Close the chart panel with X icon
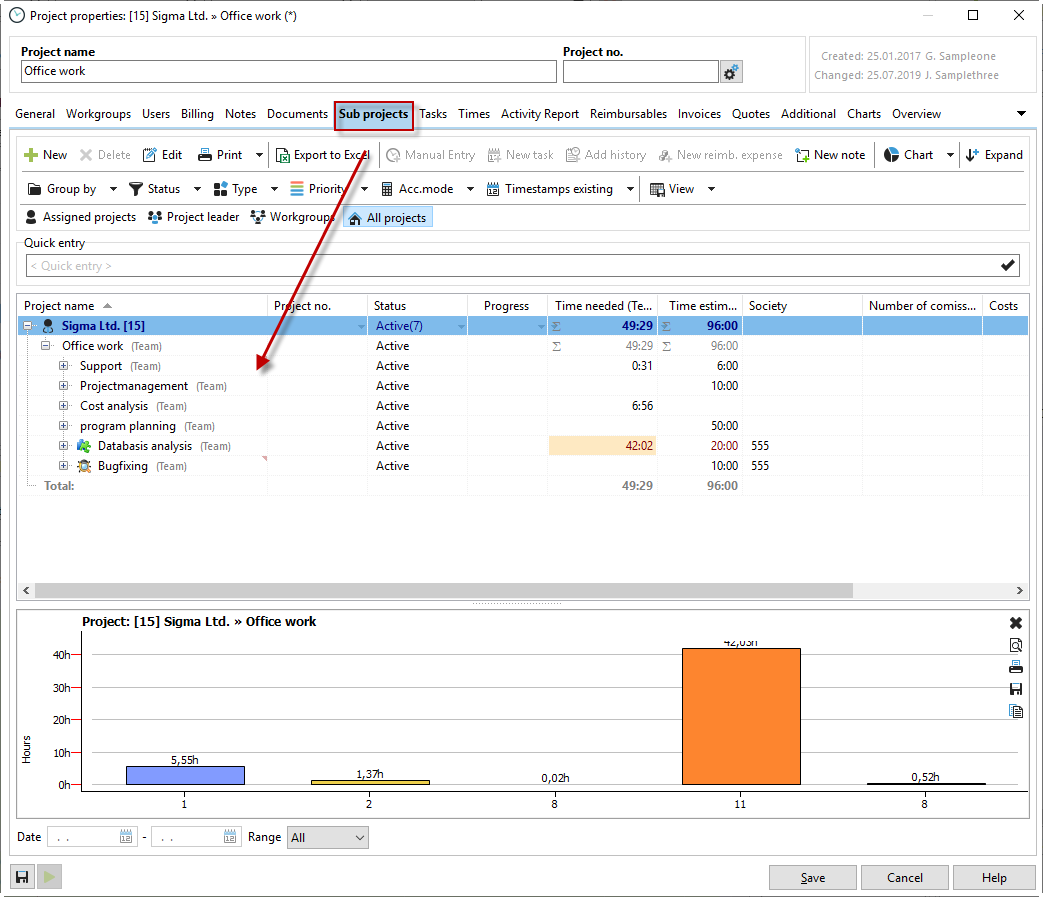 tap(1016, 623)
